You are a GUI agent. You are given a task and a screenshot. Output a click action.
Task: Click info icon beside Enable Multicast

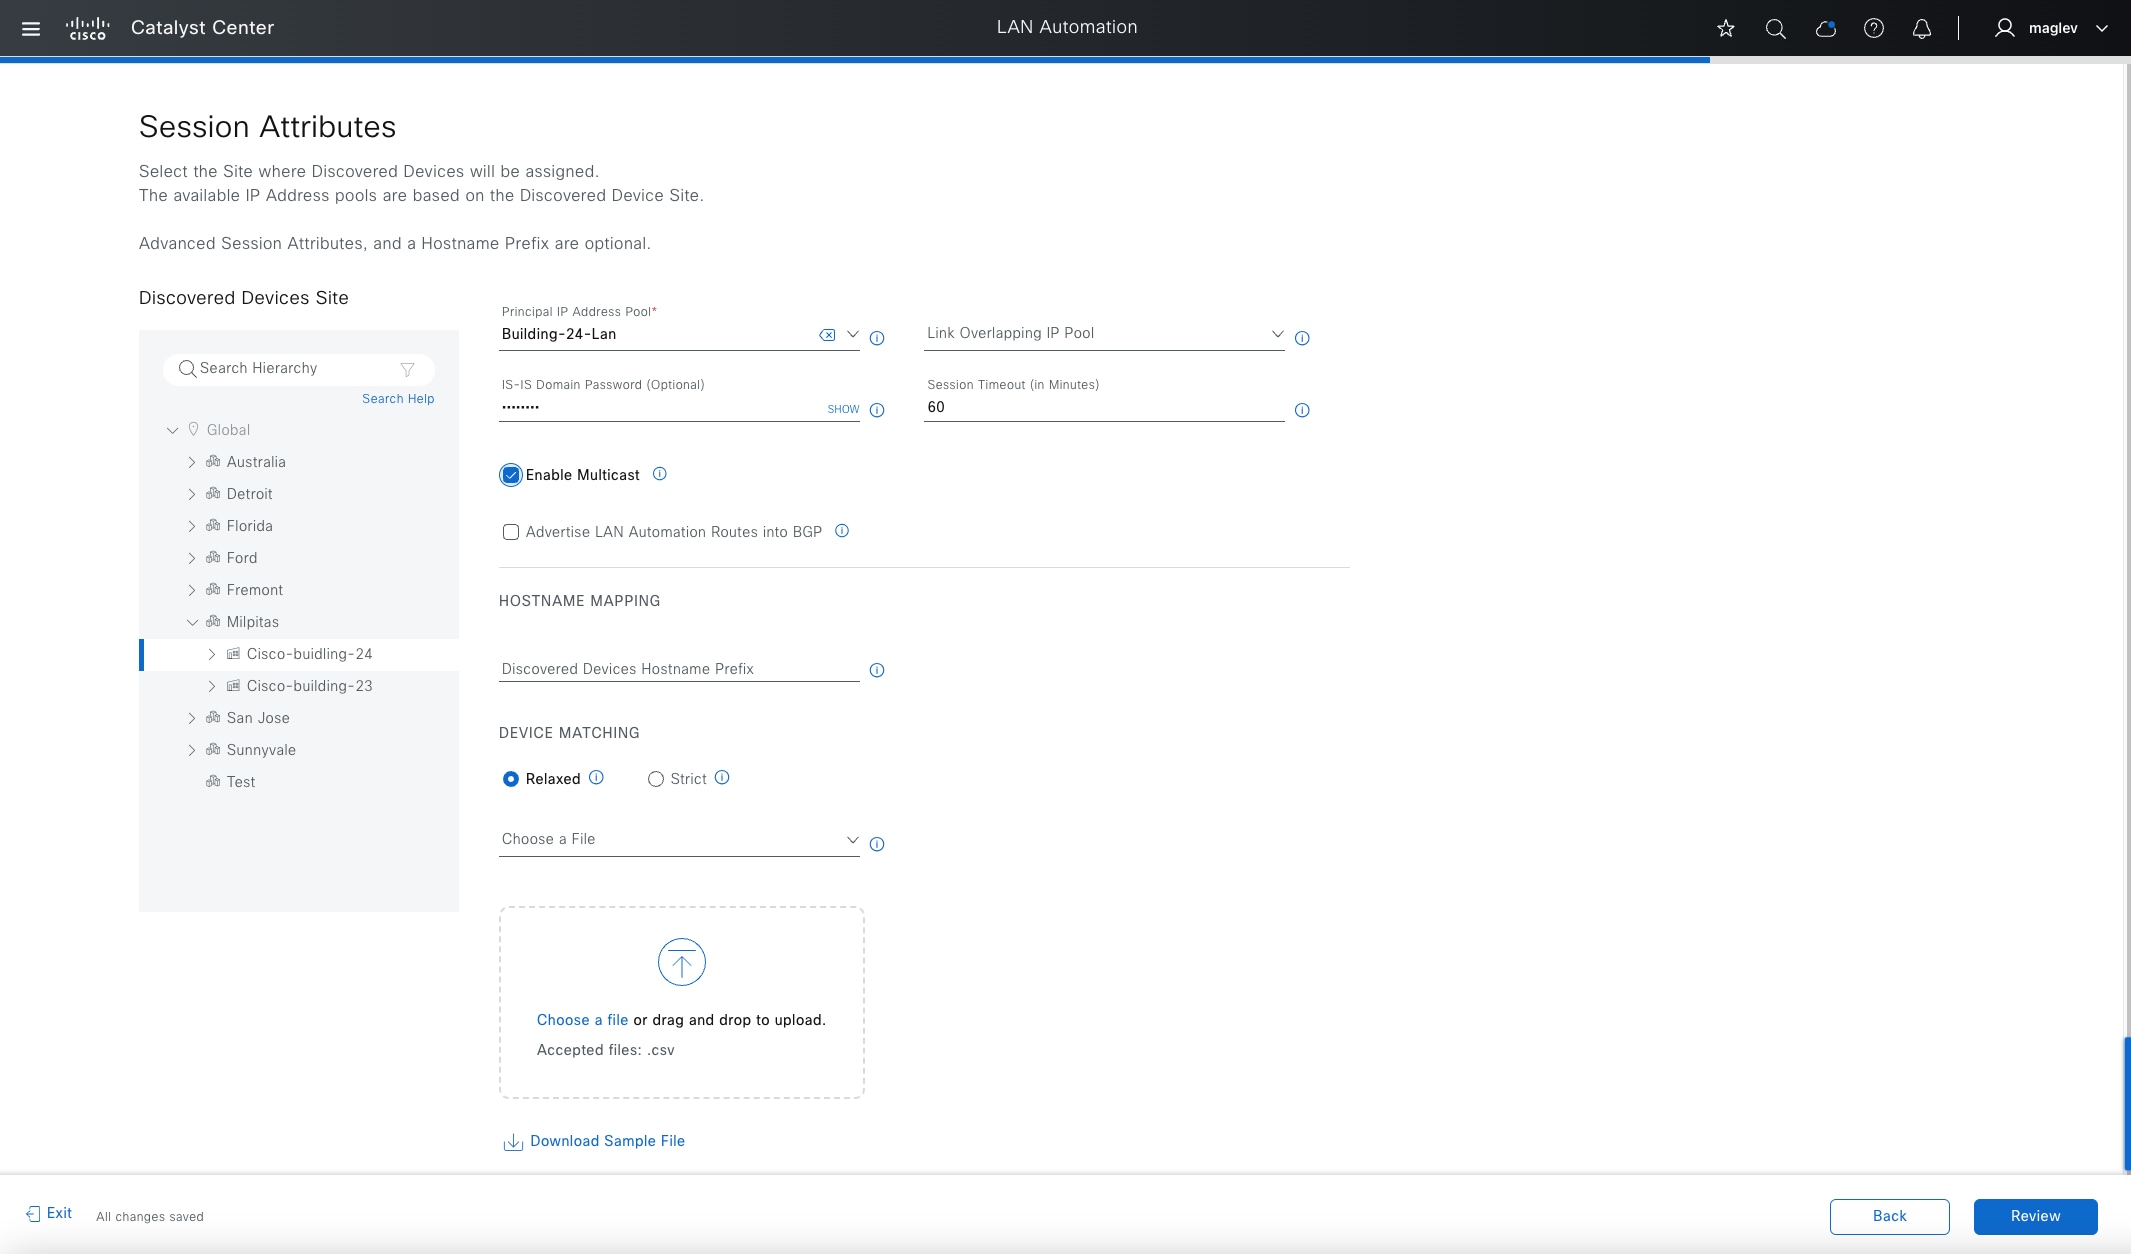(660, 474)
